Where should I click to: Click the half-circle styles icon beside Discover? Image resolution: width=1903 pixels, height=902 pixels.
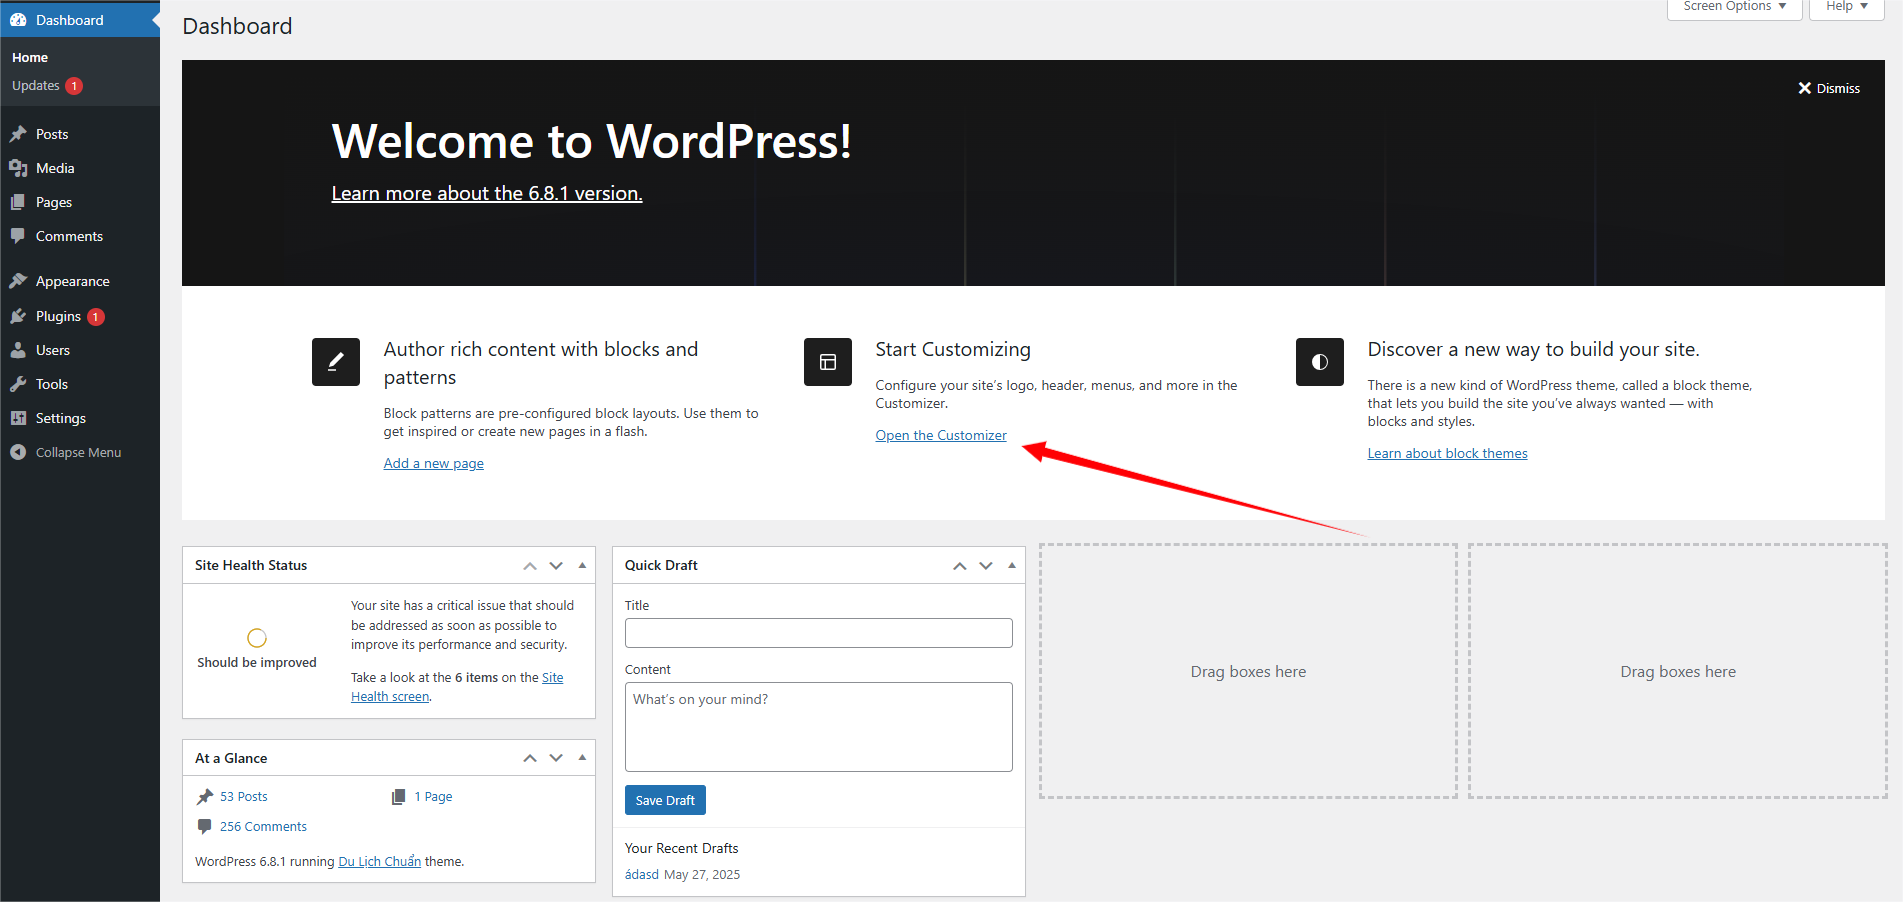point(1319,362)
